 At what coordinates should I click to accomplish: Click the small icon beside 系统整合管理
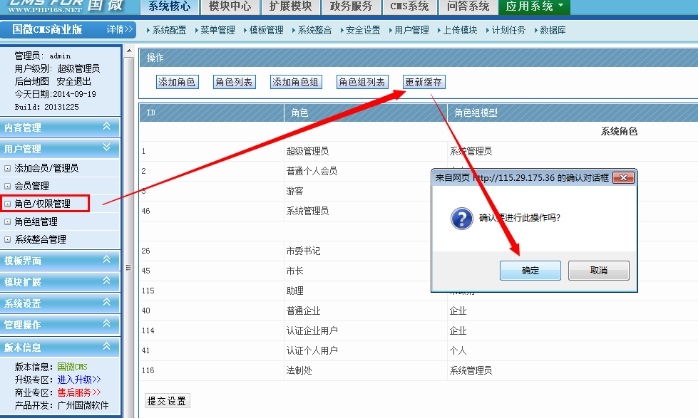8,240
